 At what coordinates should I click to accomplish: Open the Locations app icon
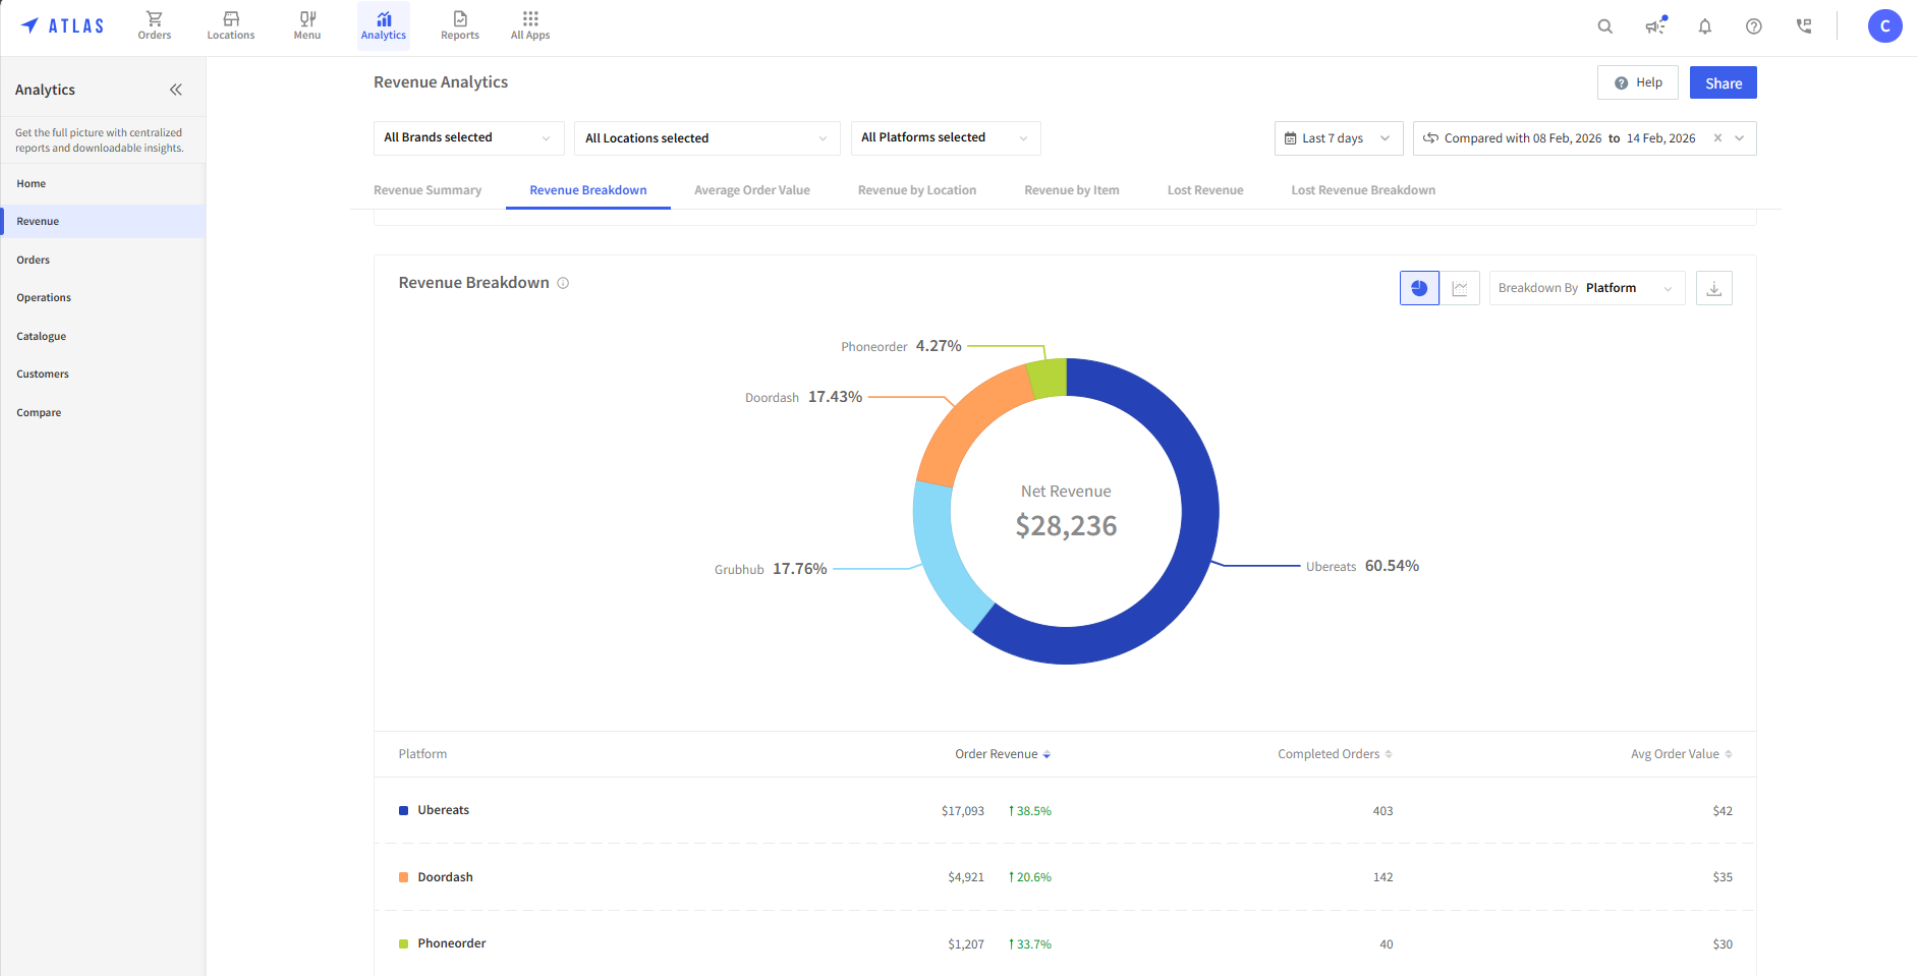pyautogui.click(x=231, y=25)
